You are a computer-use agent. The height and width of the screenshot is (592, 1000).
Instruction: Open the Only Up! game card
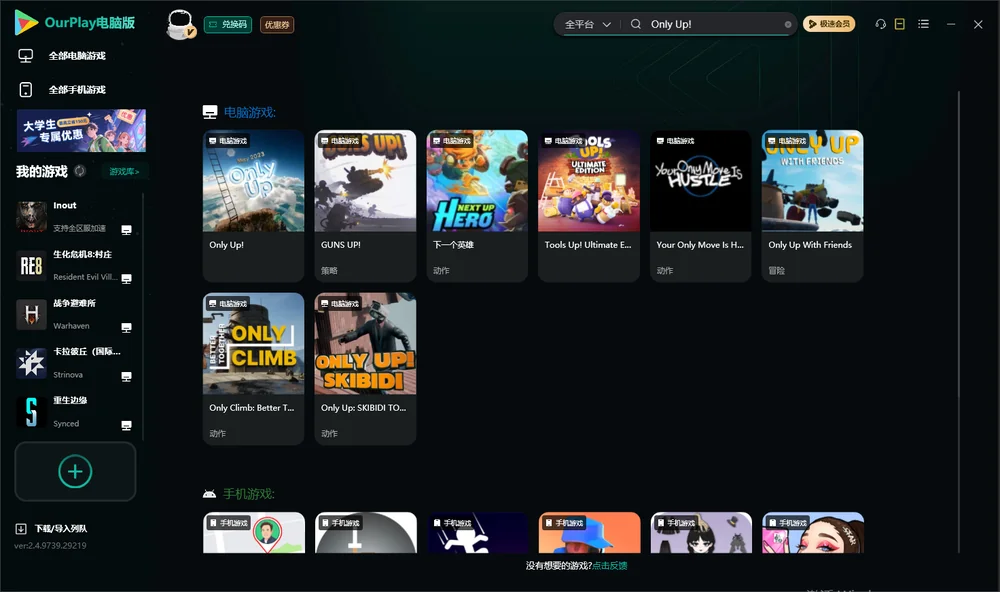[253, 206]
